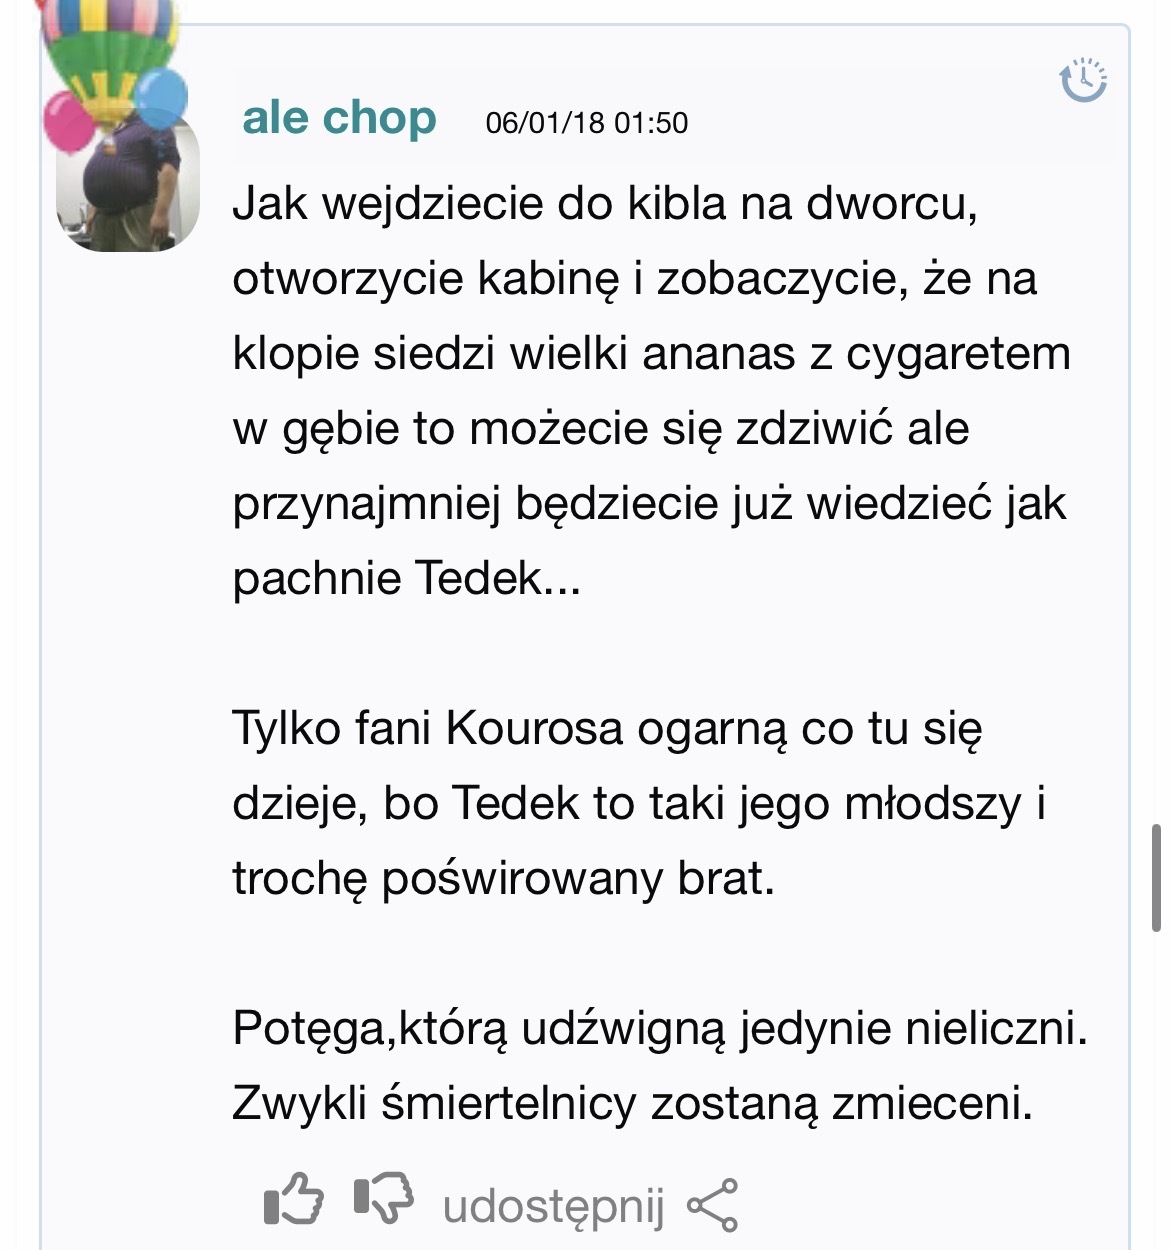This screenshot has height=1250, width=1170.
Task: Click the blue balloon decoration
Action: tap(160, 97)
